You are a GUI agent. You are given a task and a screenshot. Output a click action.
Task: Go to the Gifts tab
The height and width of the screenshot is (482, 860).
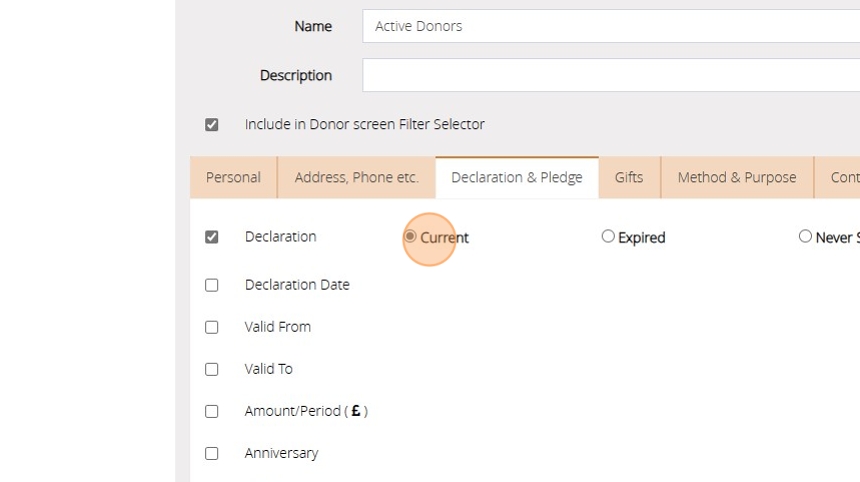click(629, 178)
